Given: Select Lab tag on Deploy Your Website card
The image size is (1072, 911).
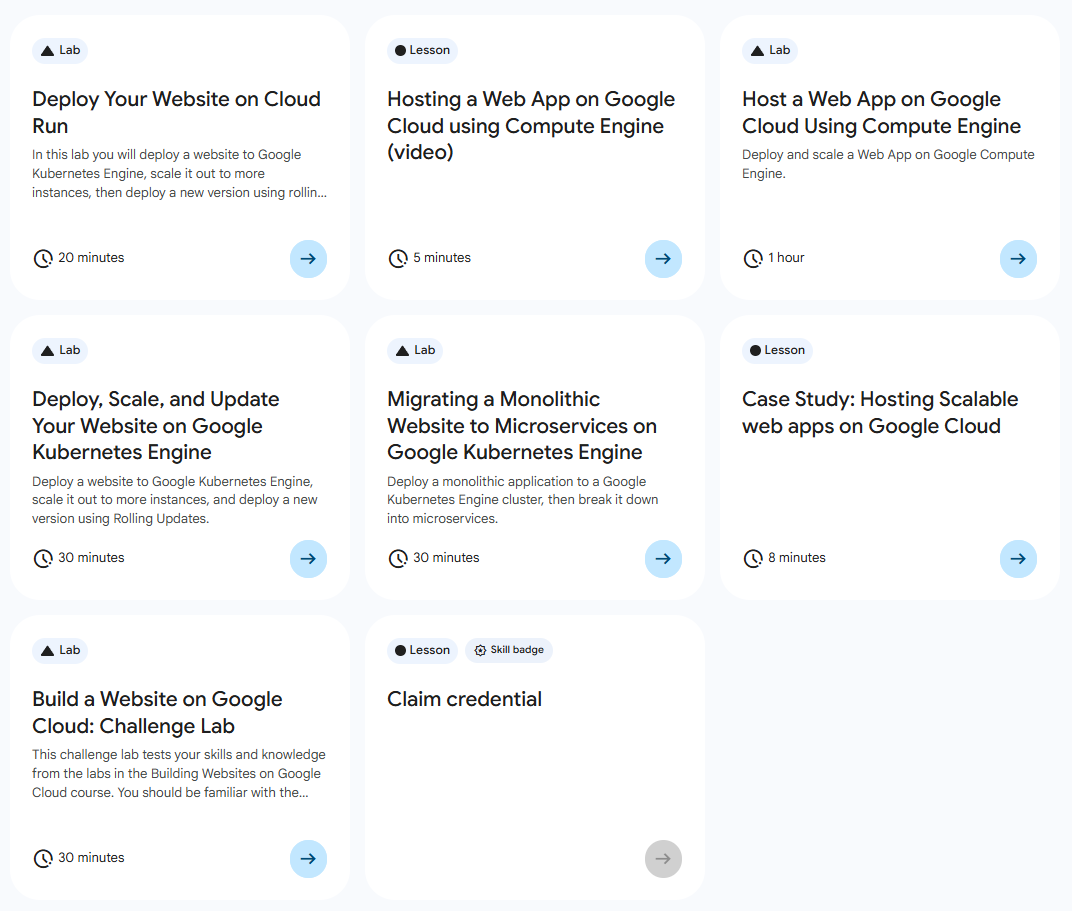Looking at the screenshot, I should point(60,51).
